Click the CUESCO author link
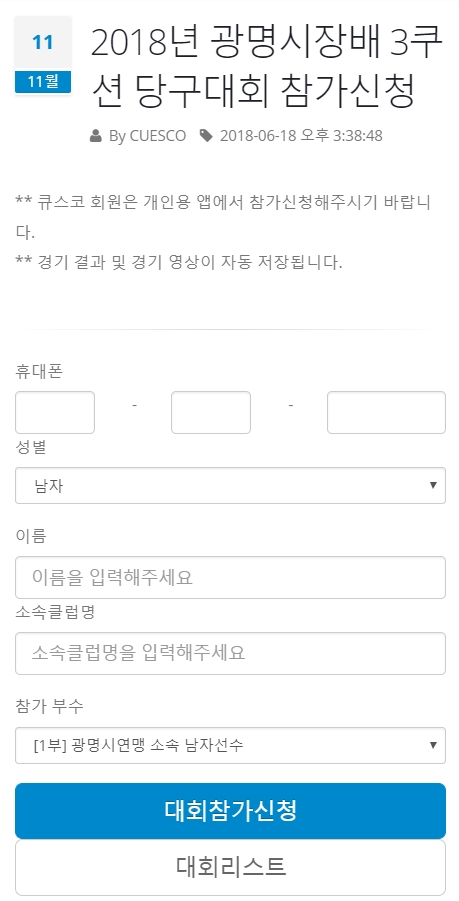 tap(158, 136)
